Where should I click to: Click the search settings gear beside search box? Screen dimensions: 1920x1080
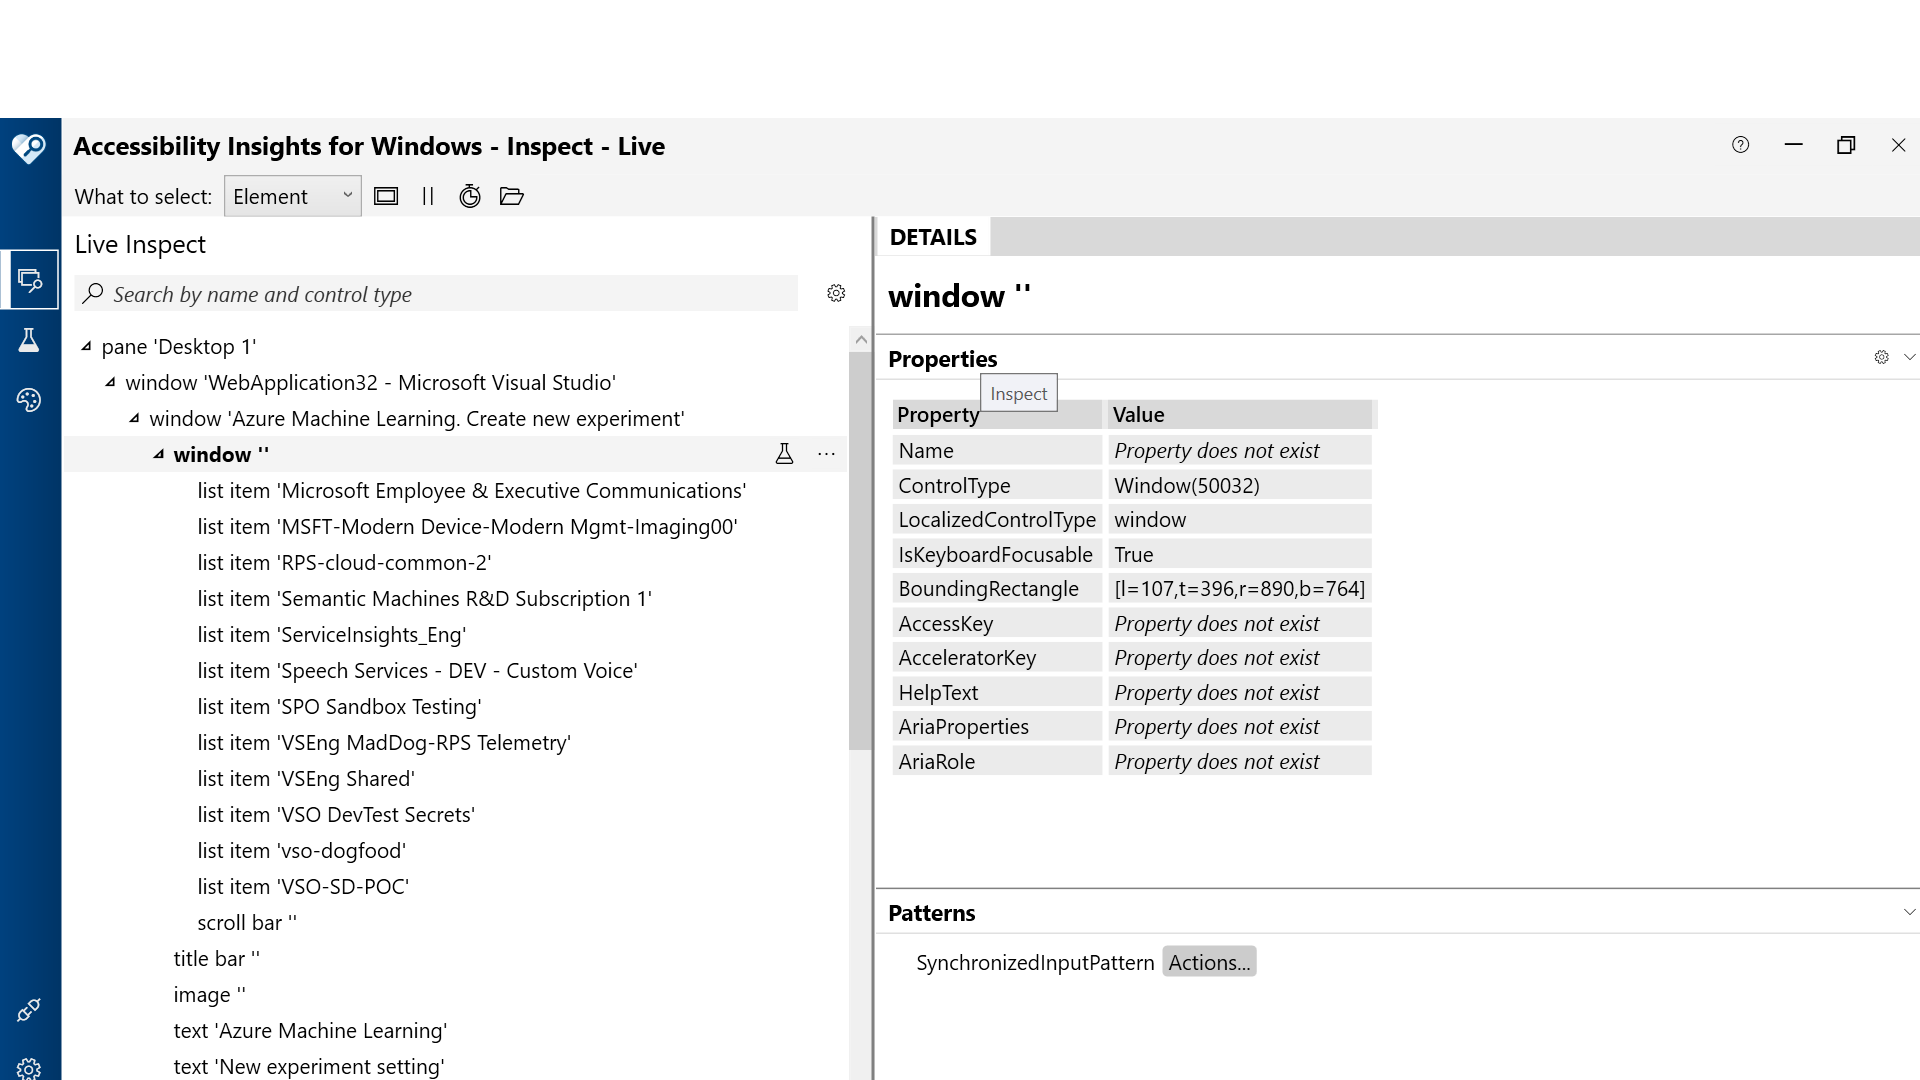836,293
